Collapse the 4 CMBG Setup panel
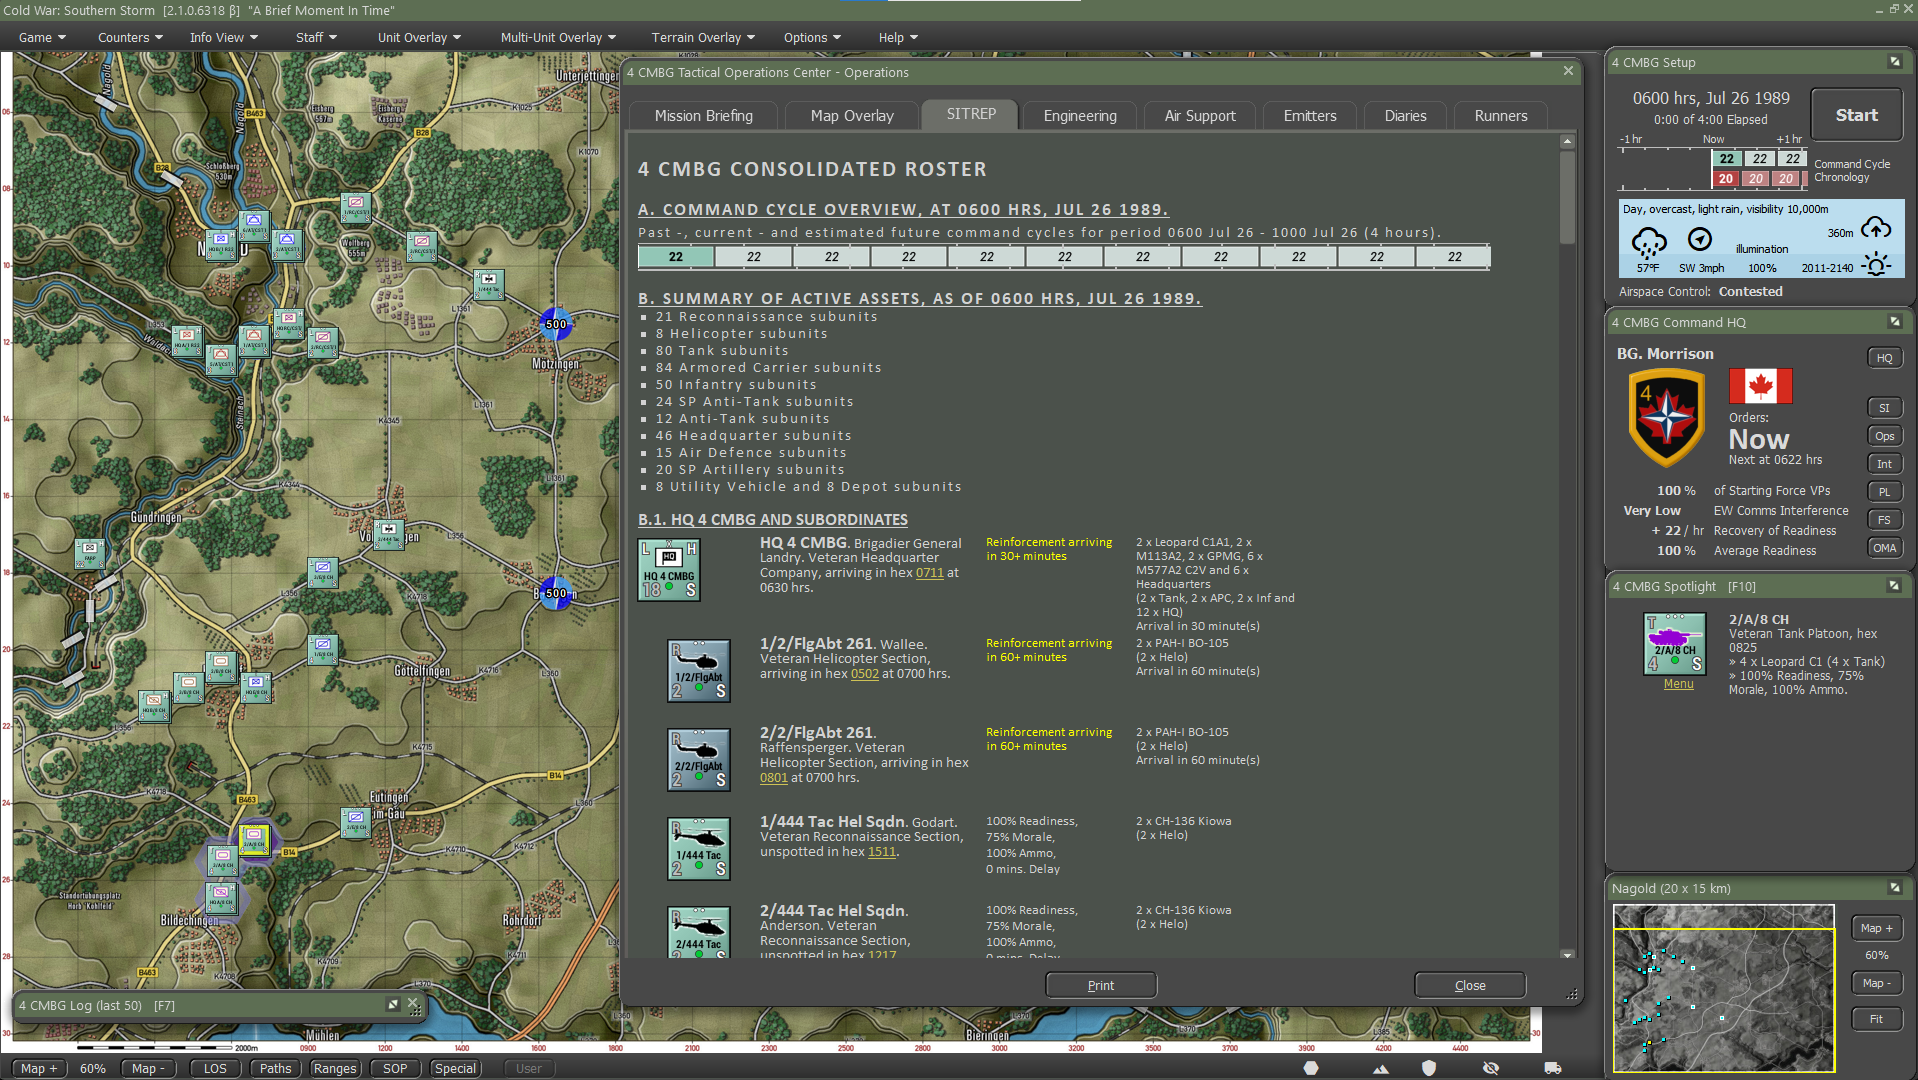Viewport: 1918px width, 1080px height. [1894, 62]
